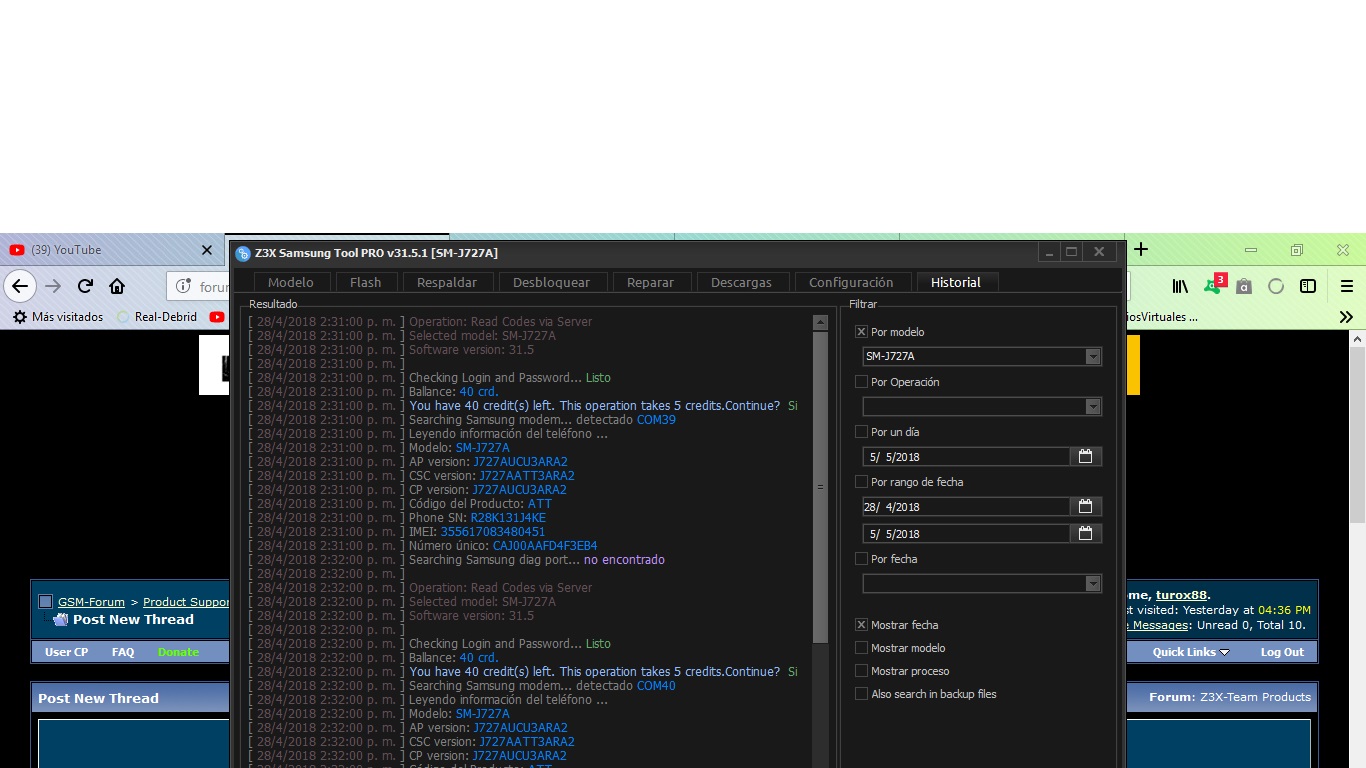This screenshot has width=1366, height=768.
Task: Select the Historial tab
Action: coord(956,283)
